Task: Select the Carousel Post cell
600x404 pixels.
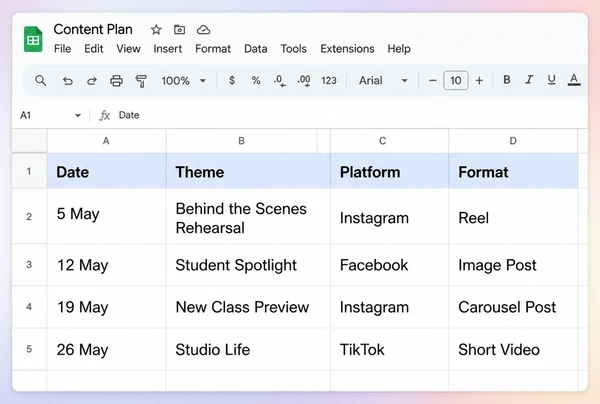Action: pyautogui.click(x=513, y=307)
